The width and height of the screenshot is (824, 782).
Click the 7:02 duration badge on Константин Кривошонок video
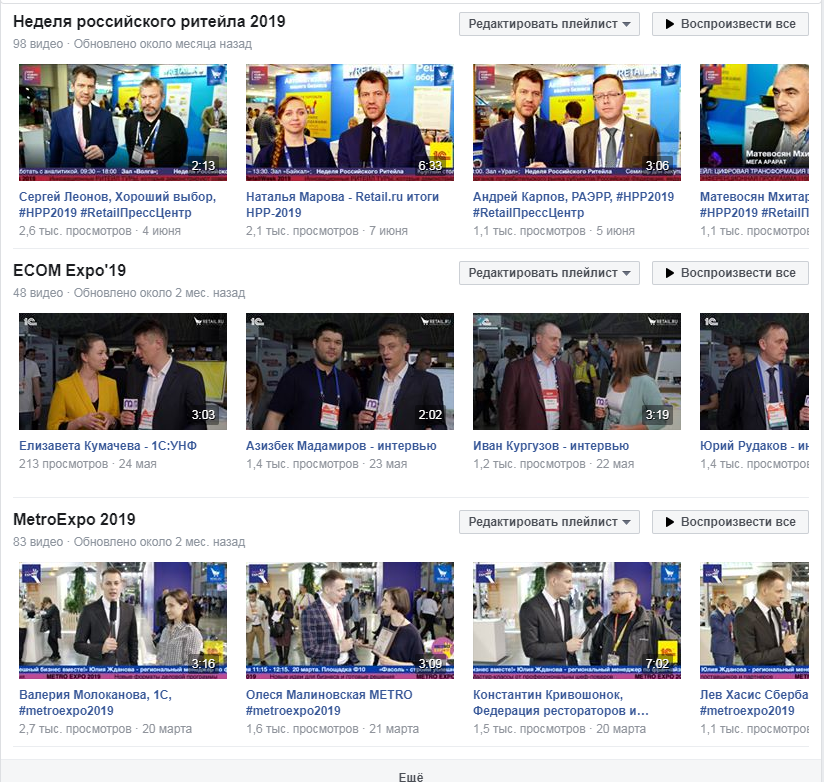point(657,664)
